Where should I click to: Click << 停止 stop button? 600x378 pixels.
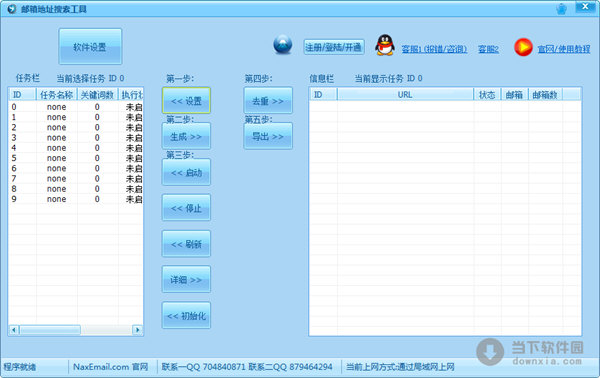[x=186, y=208]
